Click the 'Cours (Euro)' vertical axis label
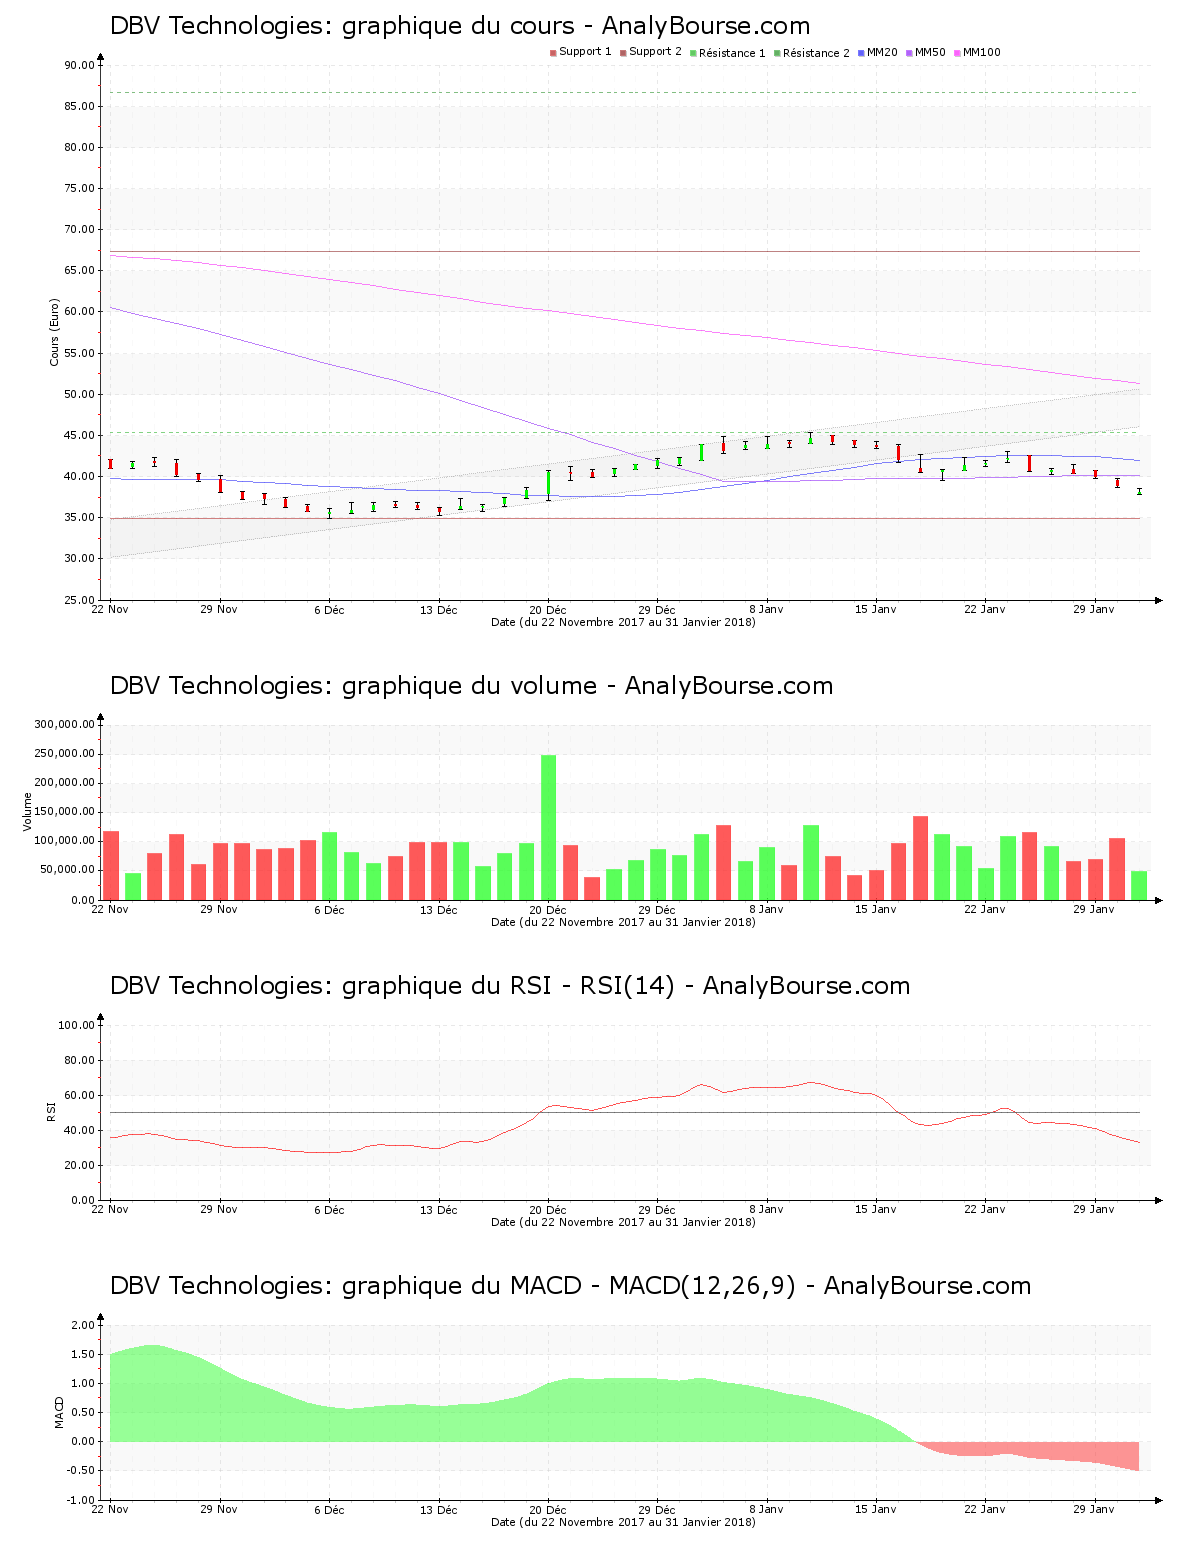This screenshot has width=1200, height=1550. click(55, 332)
